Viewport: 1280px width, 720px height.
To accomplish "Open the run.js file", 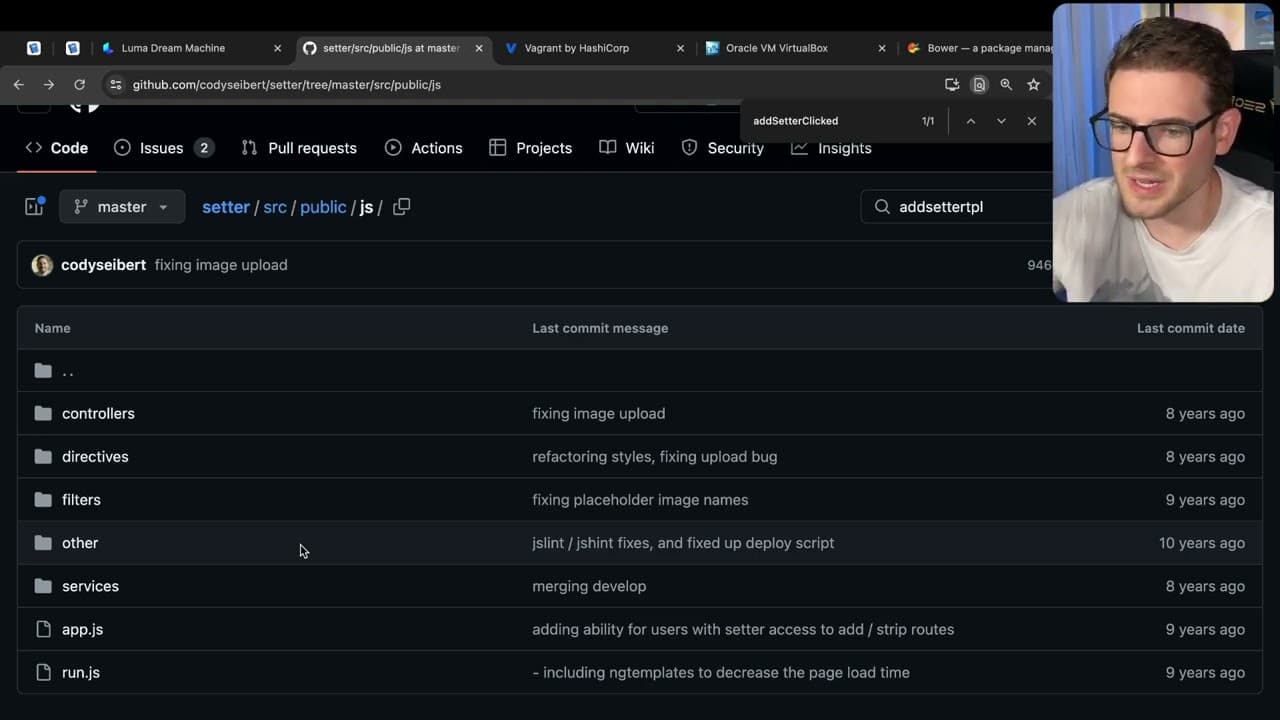I will tap(81, 673).
